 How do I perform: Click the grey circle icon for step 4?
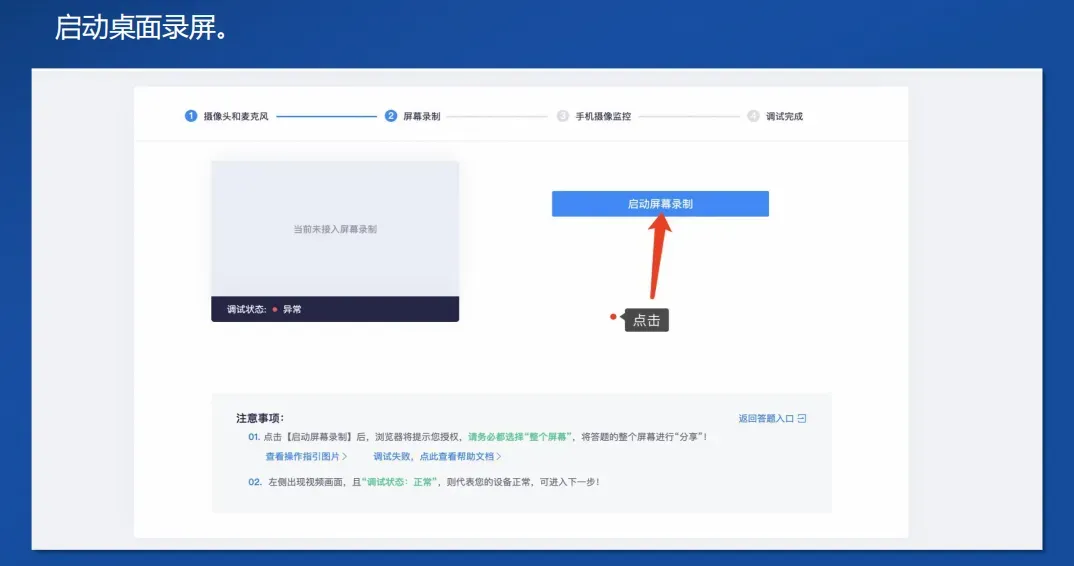click(x=753, y=116)
